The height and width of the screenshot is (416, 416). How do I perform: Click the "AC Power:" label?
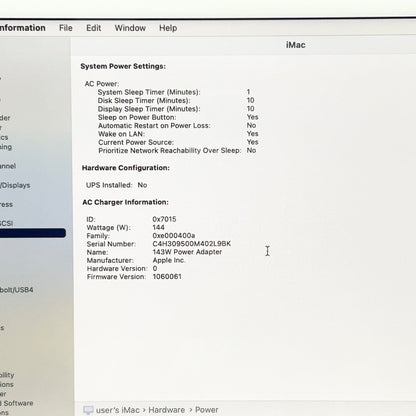point(102,84)
